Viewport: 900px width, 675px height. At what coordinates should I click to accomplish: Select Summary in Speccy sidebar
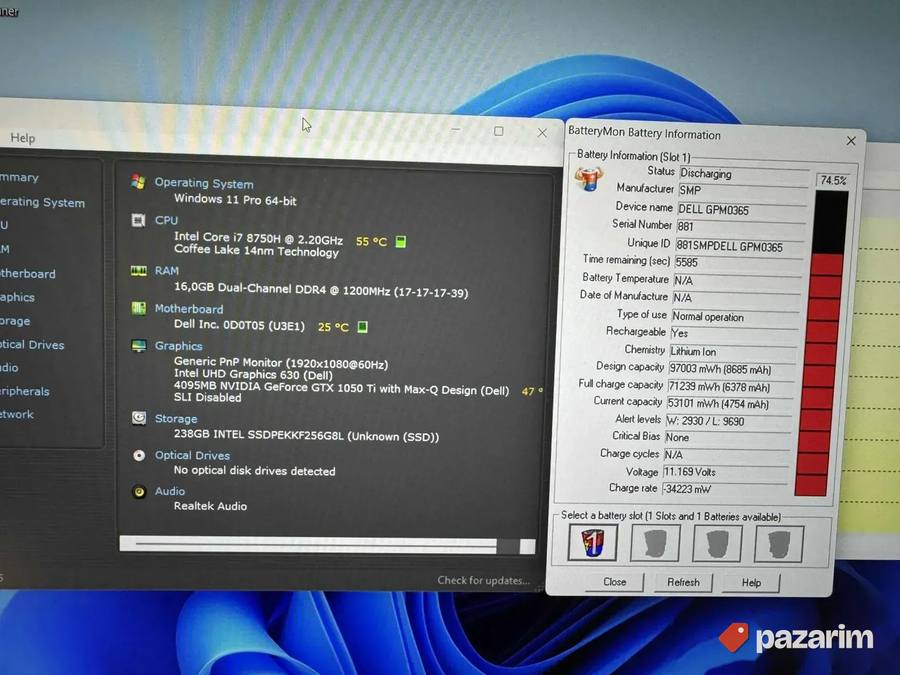pyautogui.click(x=20, y=177)
